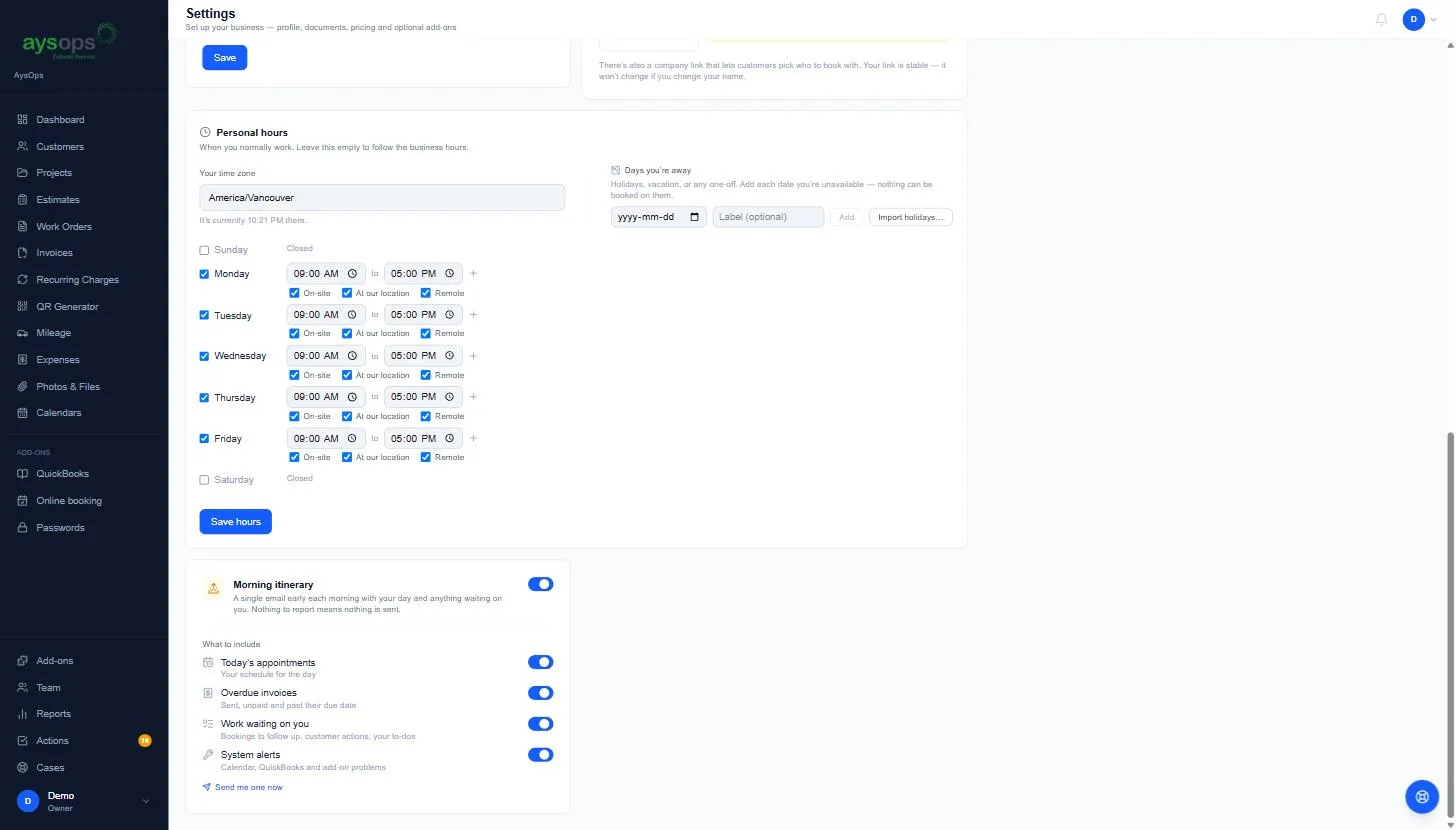Click the Send me one now link

(x=243, y=787)
